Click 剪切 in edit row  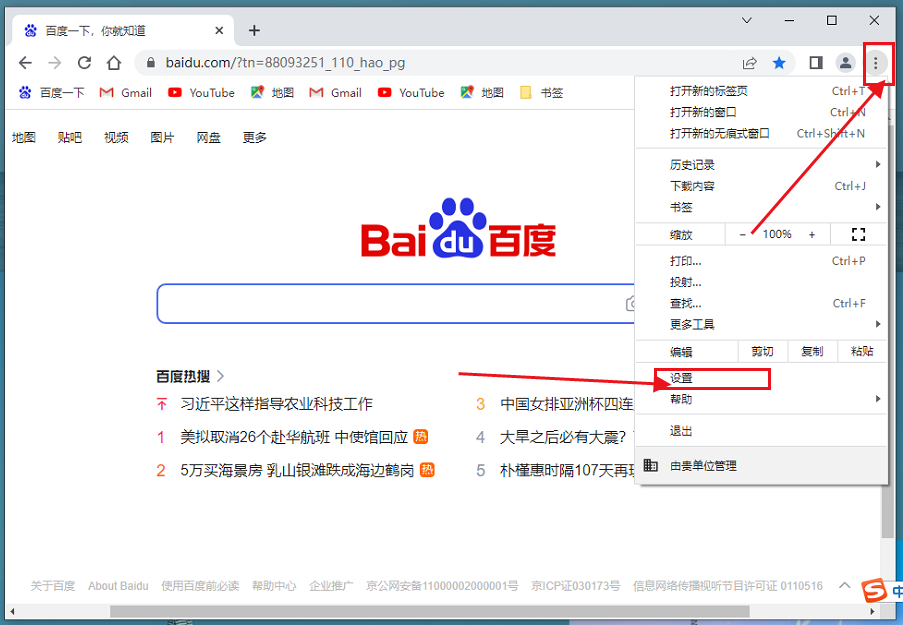[762, 351]
